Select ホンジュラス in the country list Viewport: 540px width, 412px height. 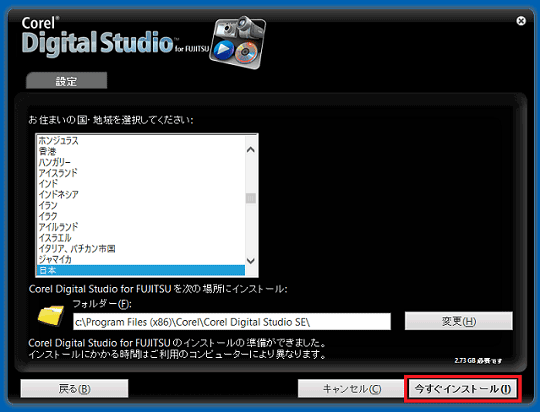pyautogui.click(x=141, y=141)
